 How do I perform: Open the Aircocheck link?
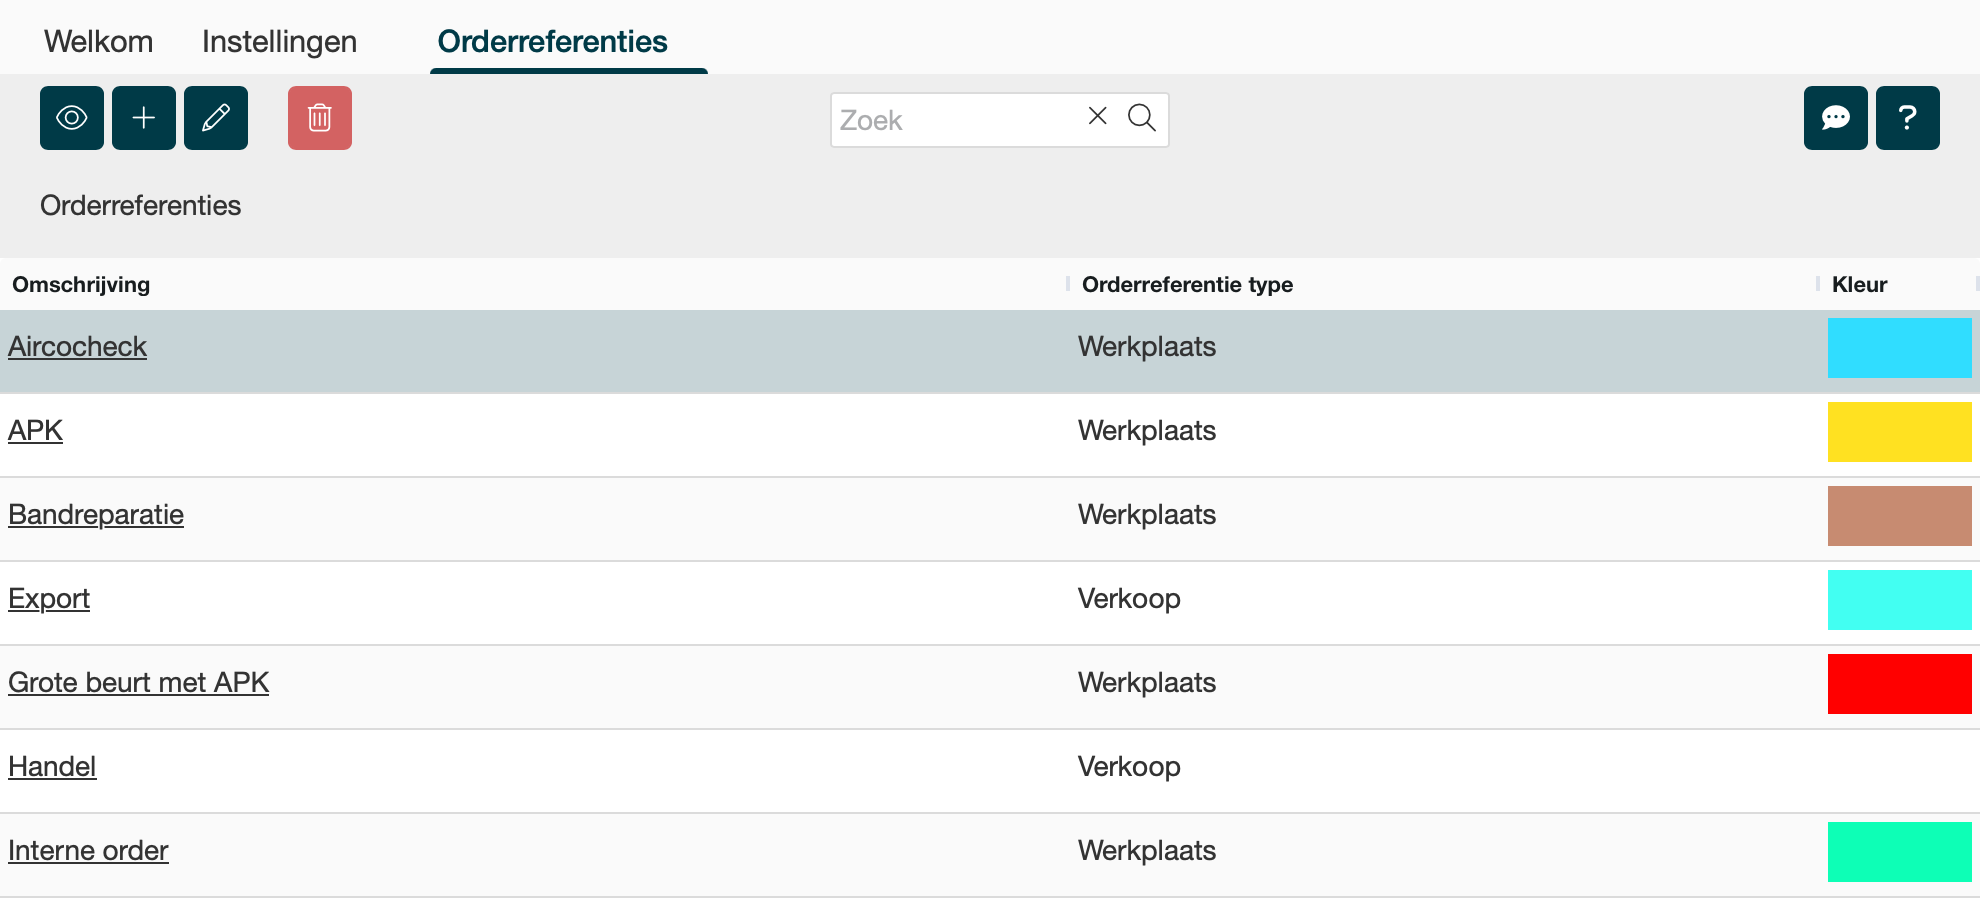pos(77,346)
